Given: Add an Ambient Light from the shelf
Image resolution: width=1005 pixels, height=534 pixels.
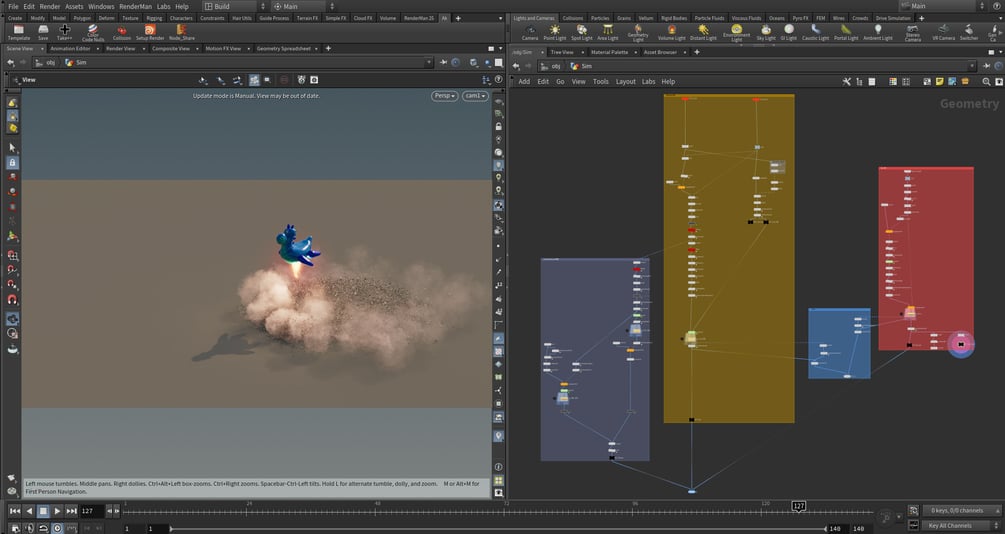Looking at the screenshot, I should 877,33.
